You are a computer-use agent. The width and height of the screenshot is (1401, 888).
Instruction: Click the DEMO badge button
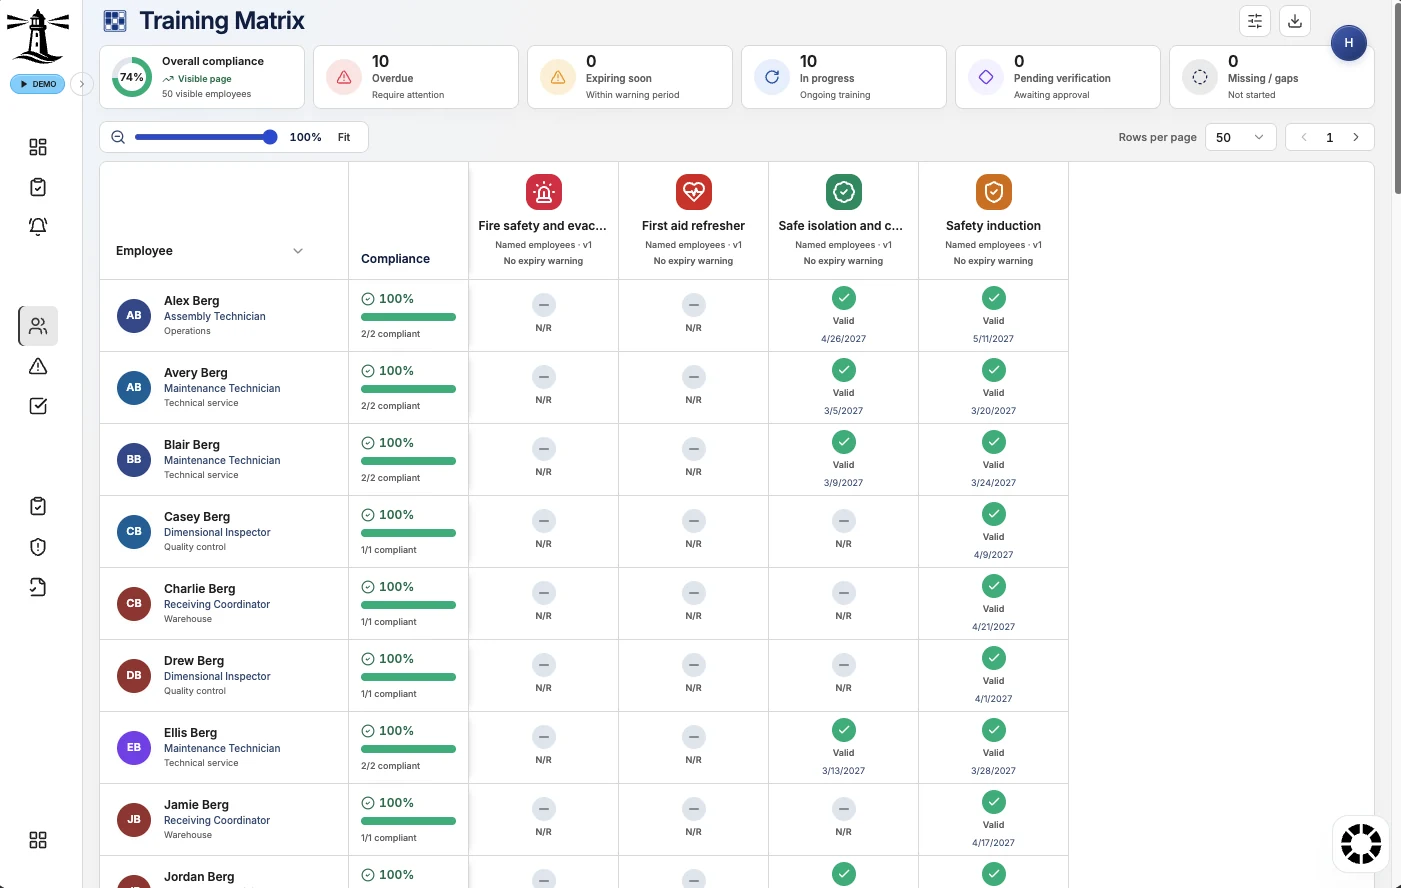coord(38,84)
